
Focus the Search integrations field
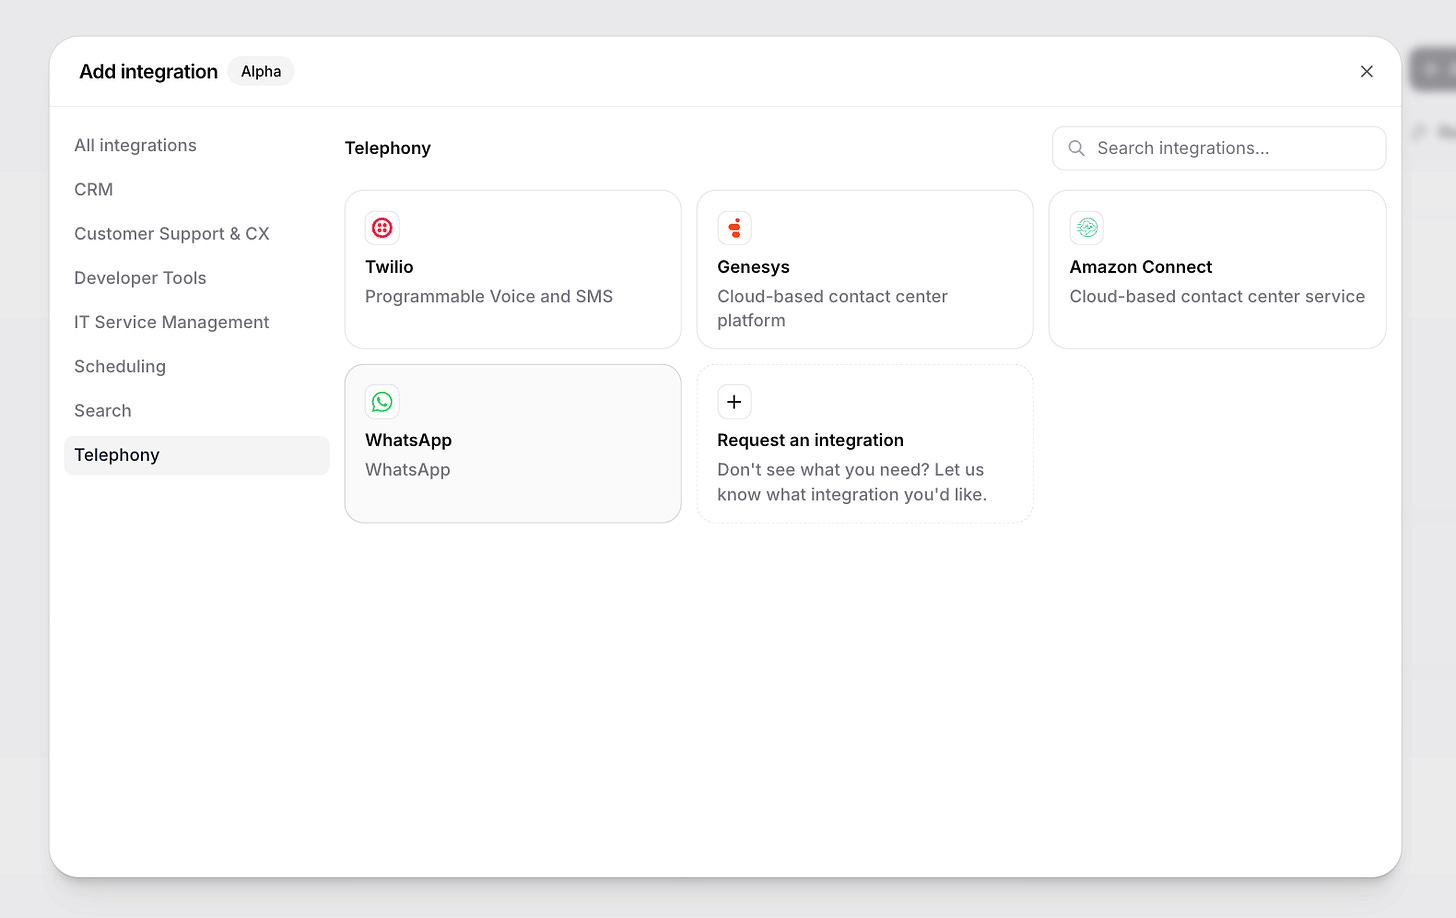pyautogui.click(x=1219, y=148)
